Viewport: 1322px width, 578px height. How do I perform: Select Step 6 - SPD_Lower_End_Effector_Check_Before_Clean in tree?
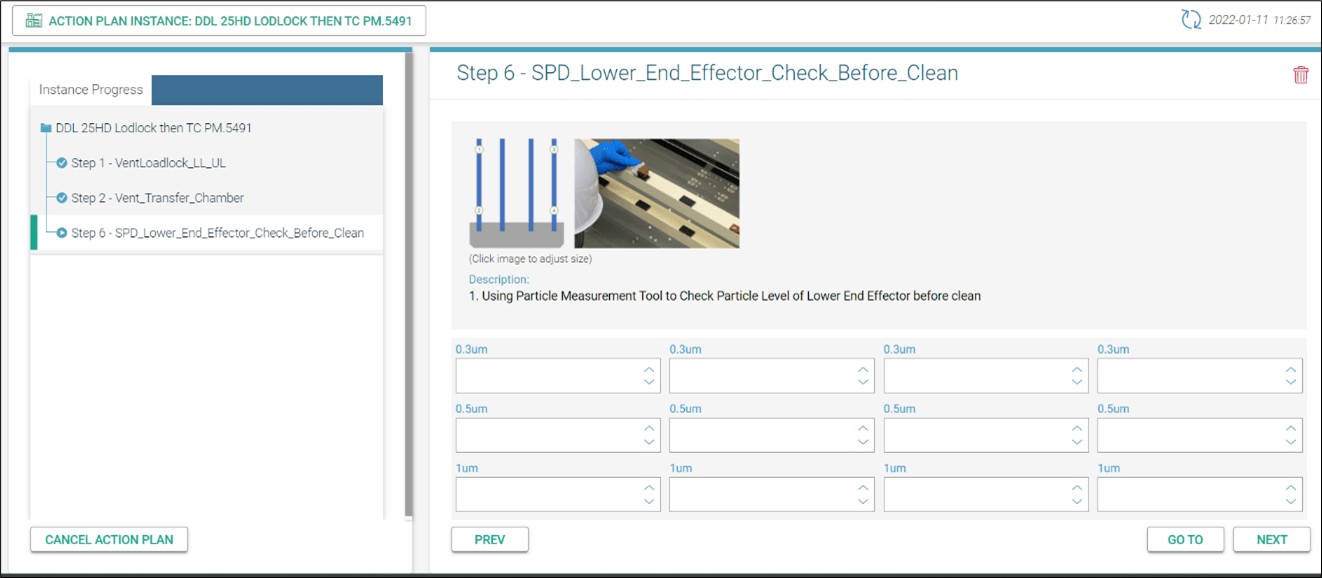coord(217,233)
